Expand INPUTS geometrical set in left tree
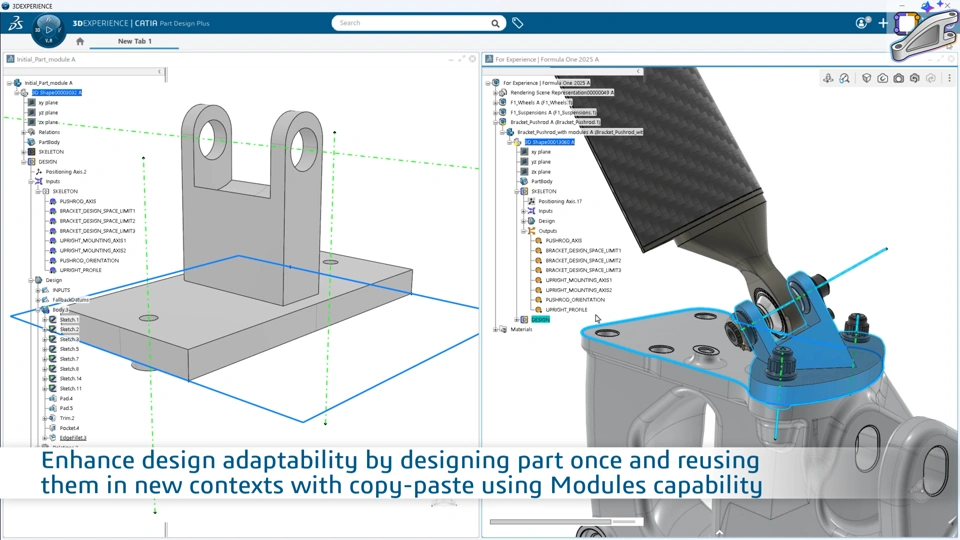Viewport: 960px width, 540px height. (x=38, y=290)
